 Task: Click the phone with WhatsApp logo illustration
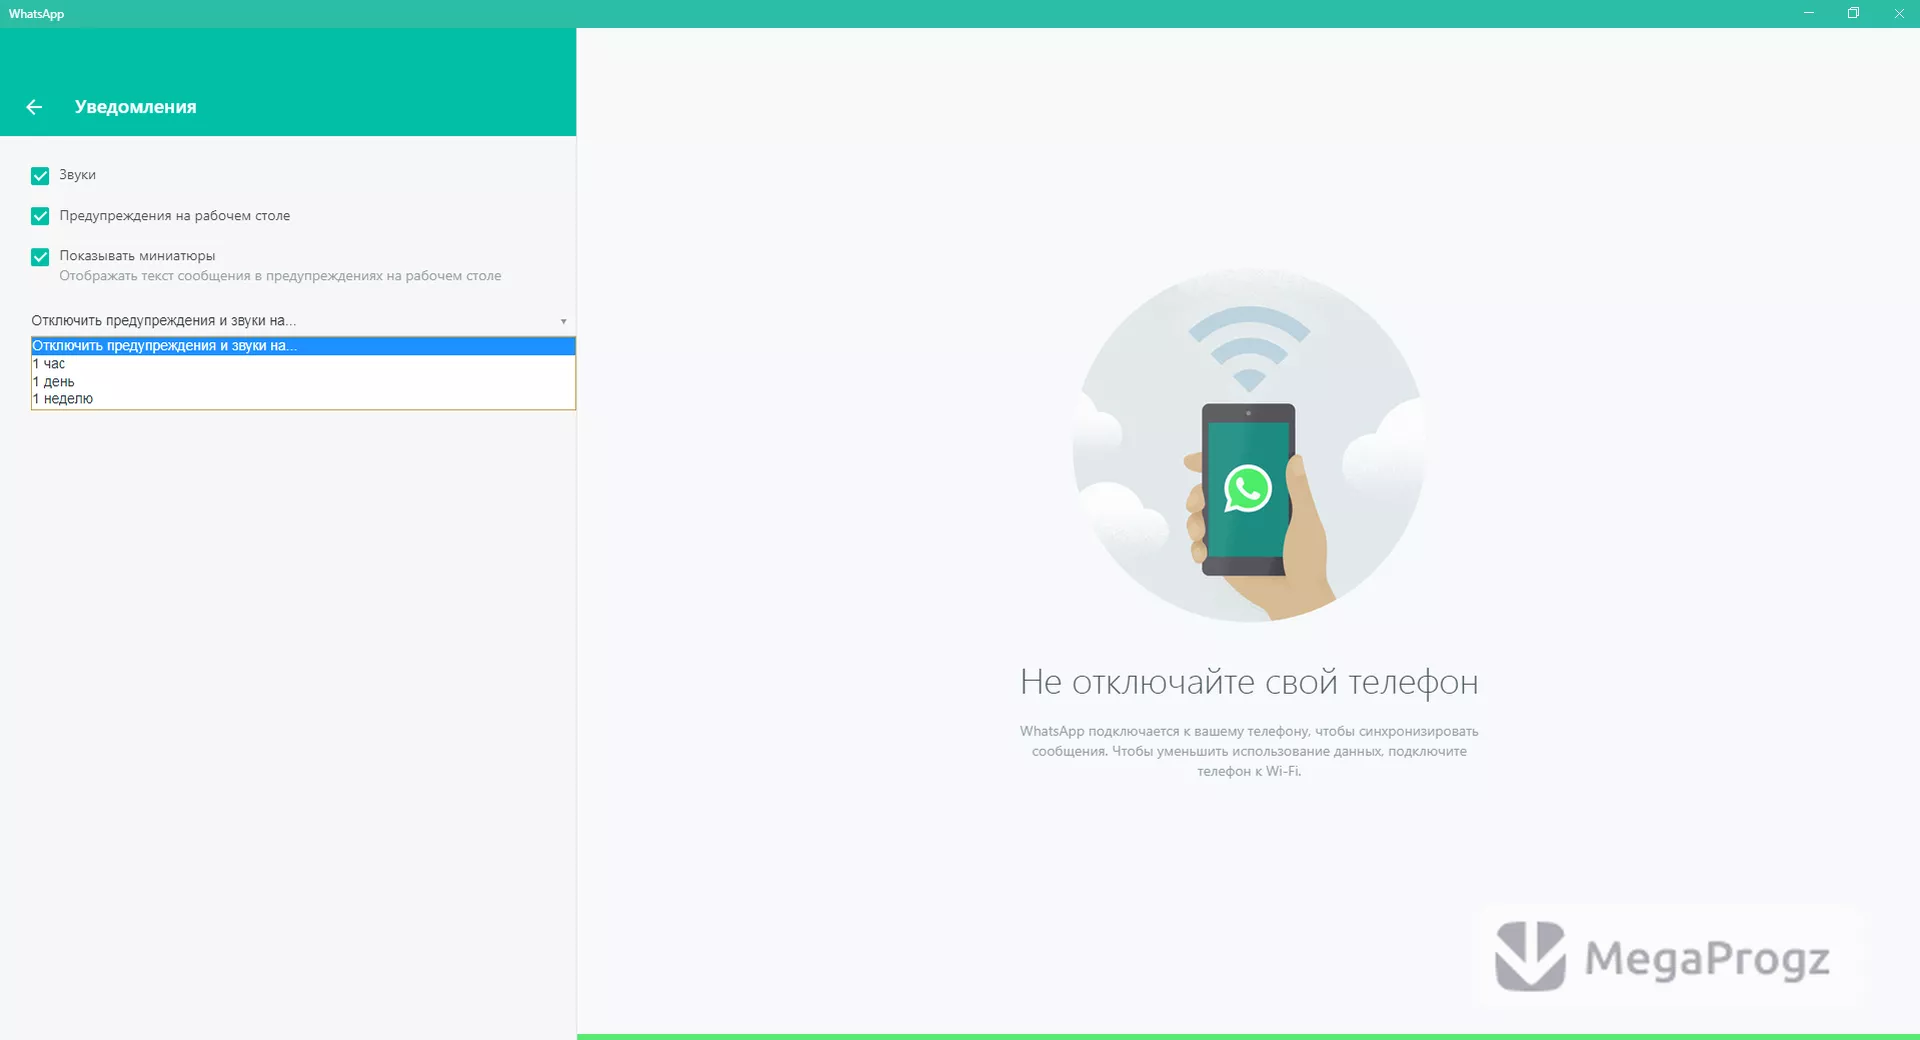coord(1249,446)
